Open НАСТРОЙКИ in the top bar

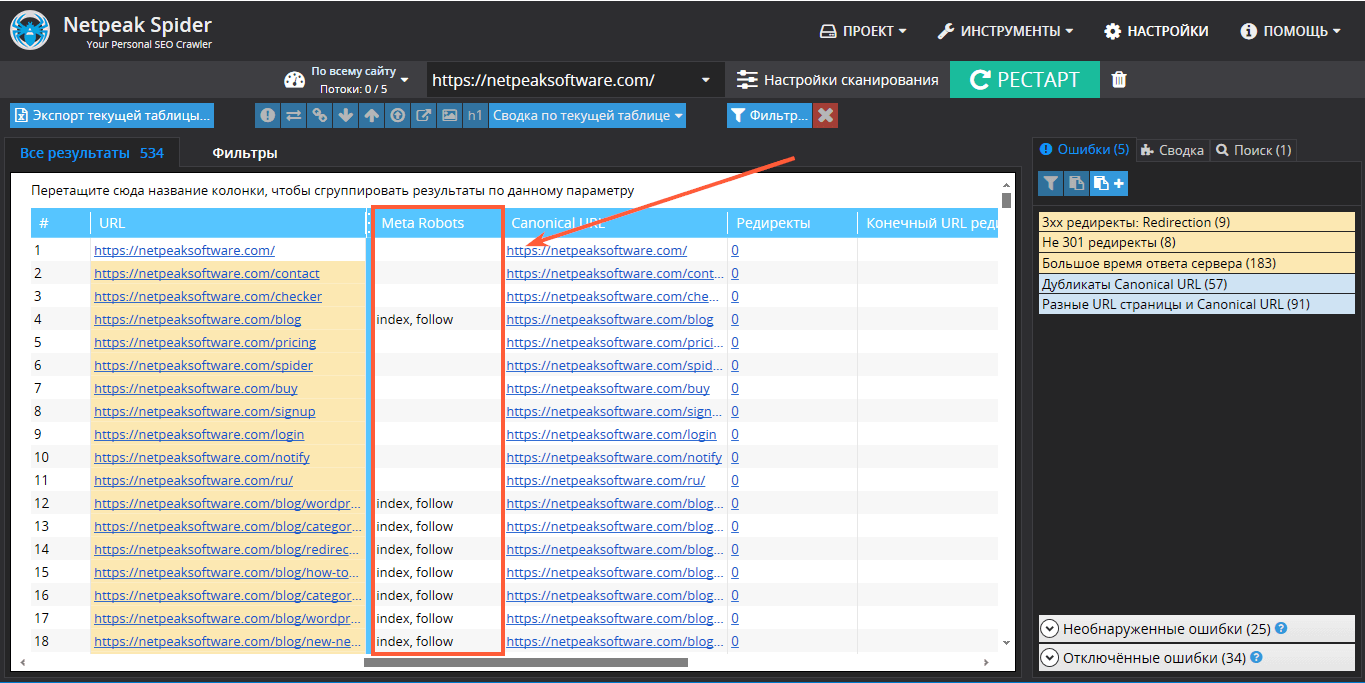1156,31
